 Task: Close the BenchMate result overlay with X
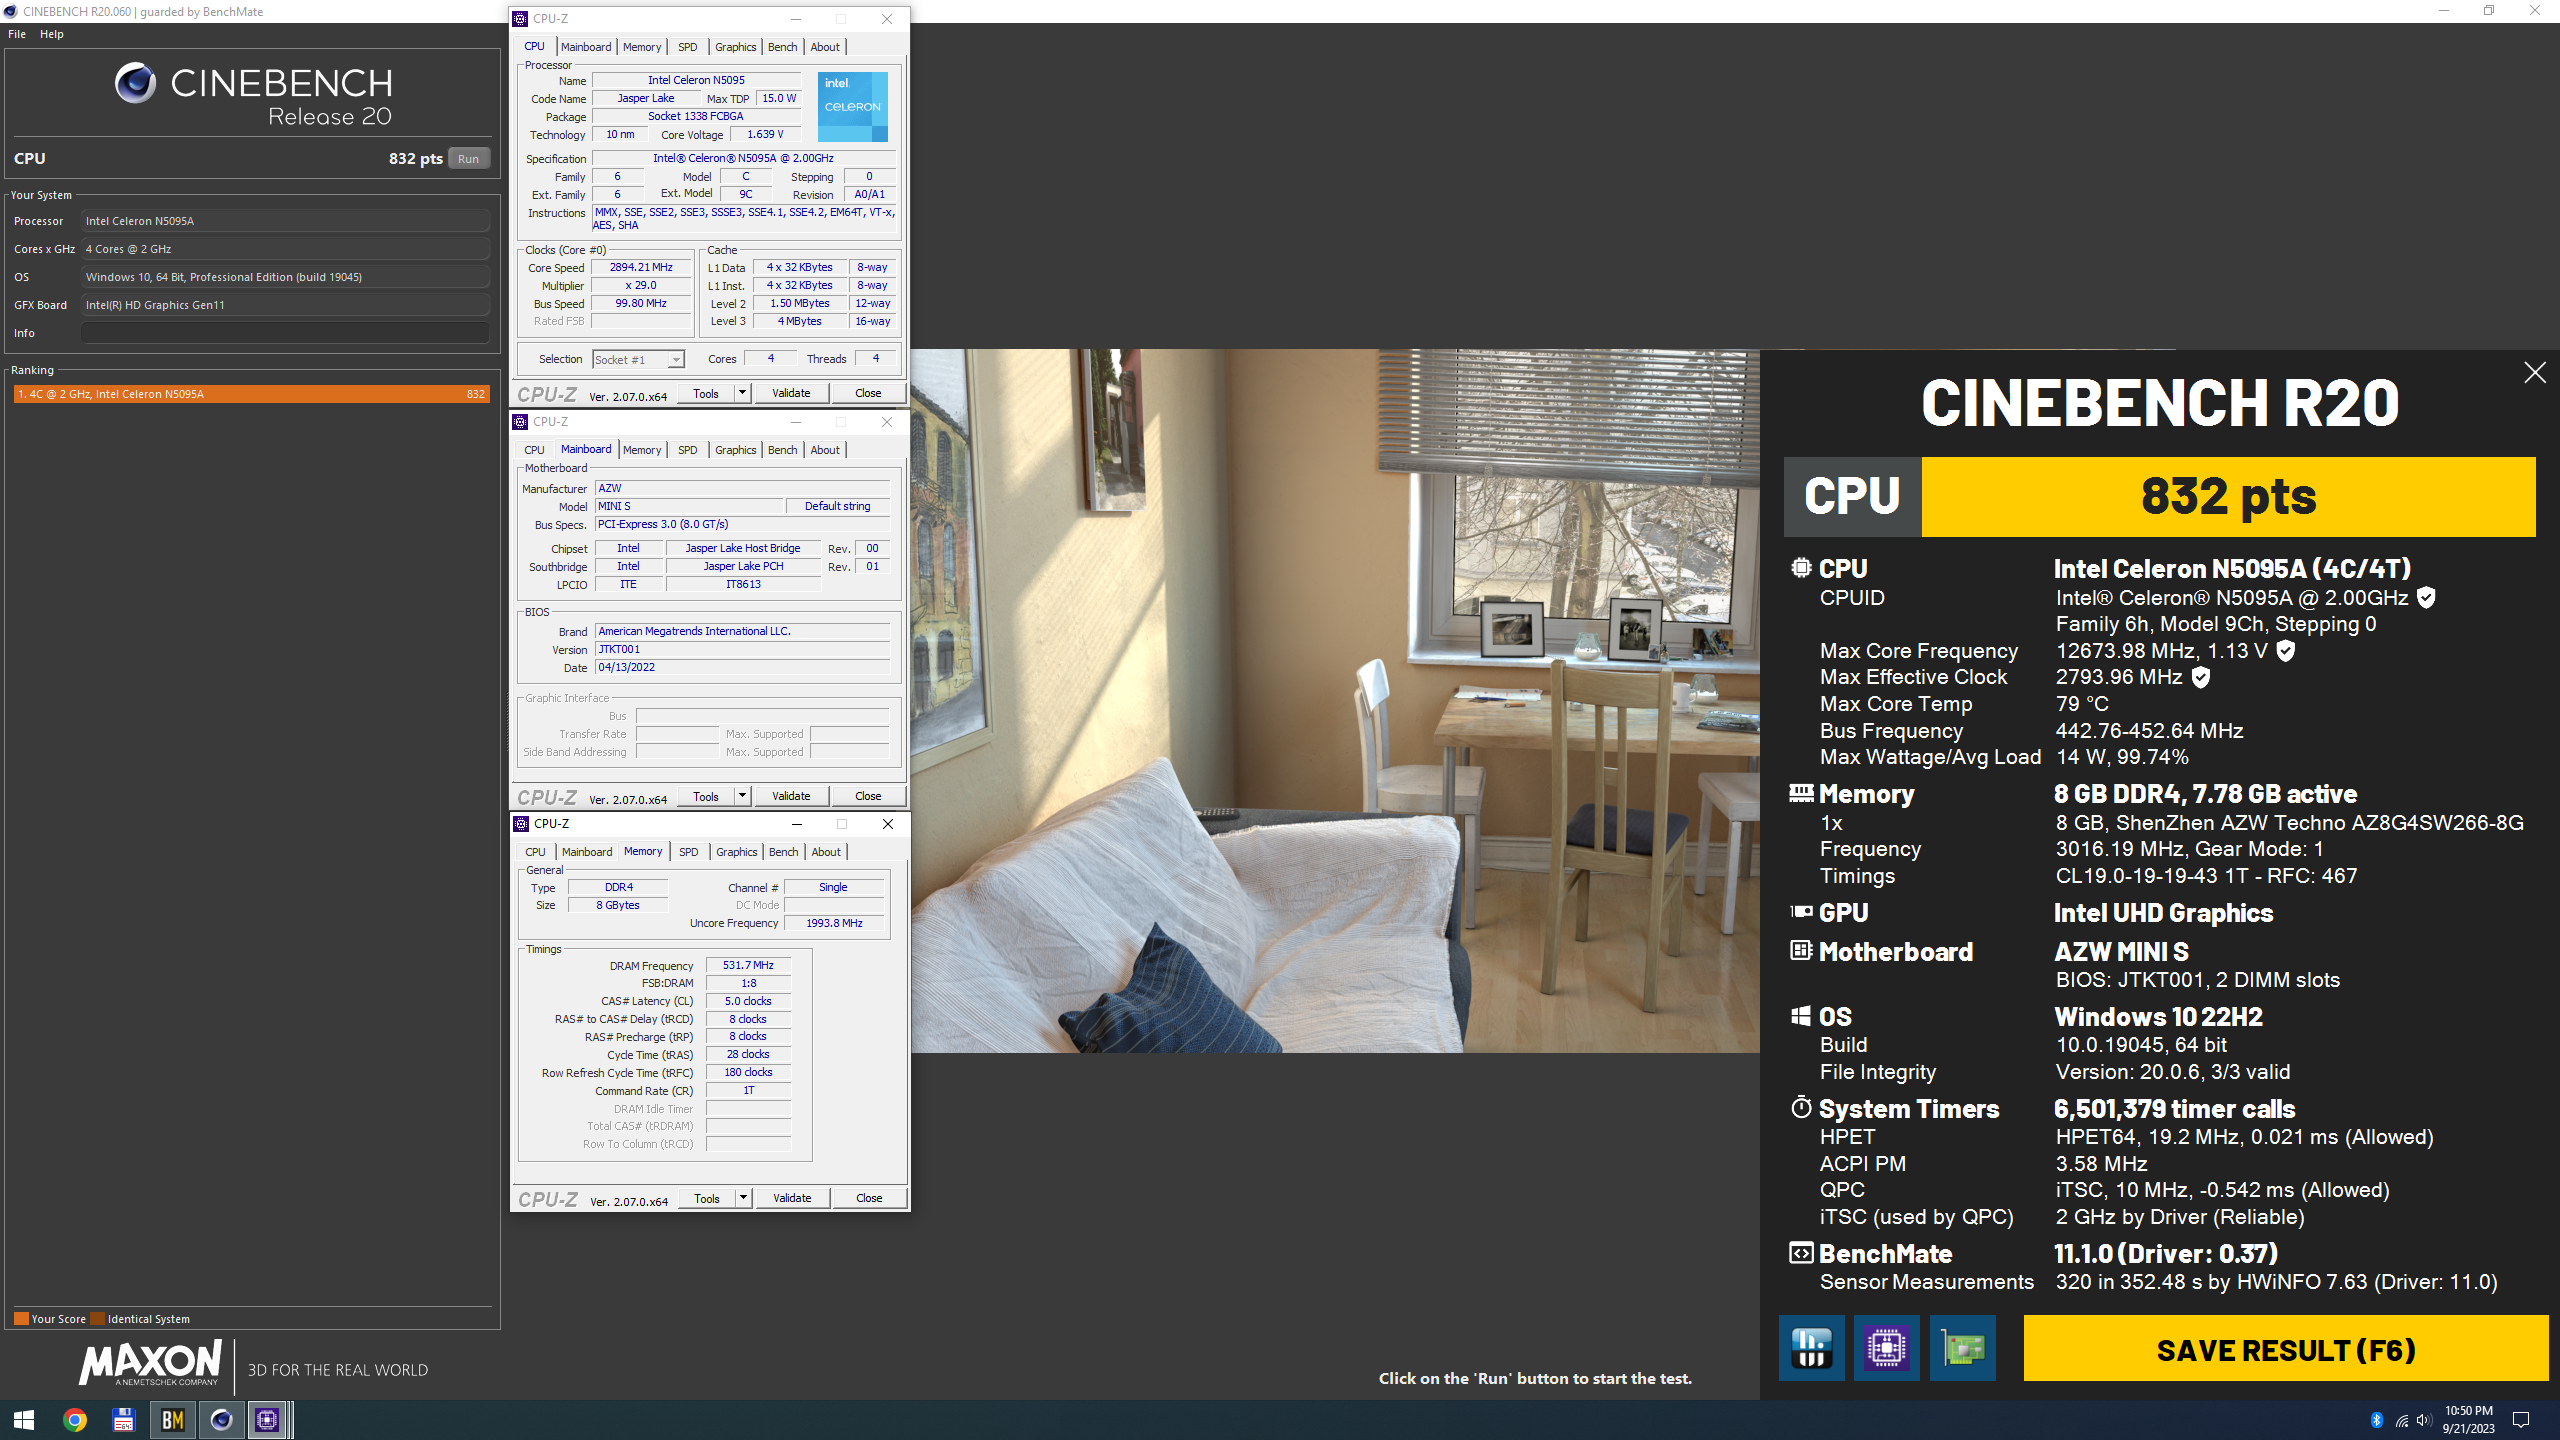click(2535, 373)
